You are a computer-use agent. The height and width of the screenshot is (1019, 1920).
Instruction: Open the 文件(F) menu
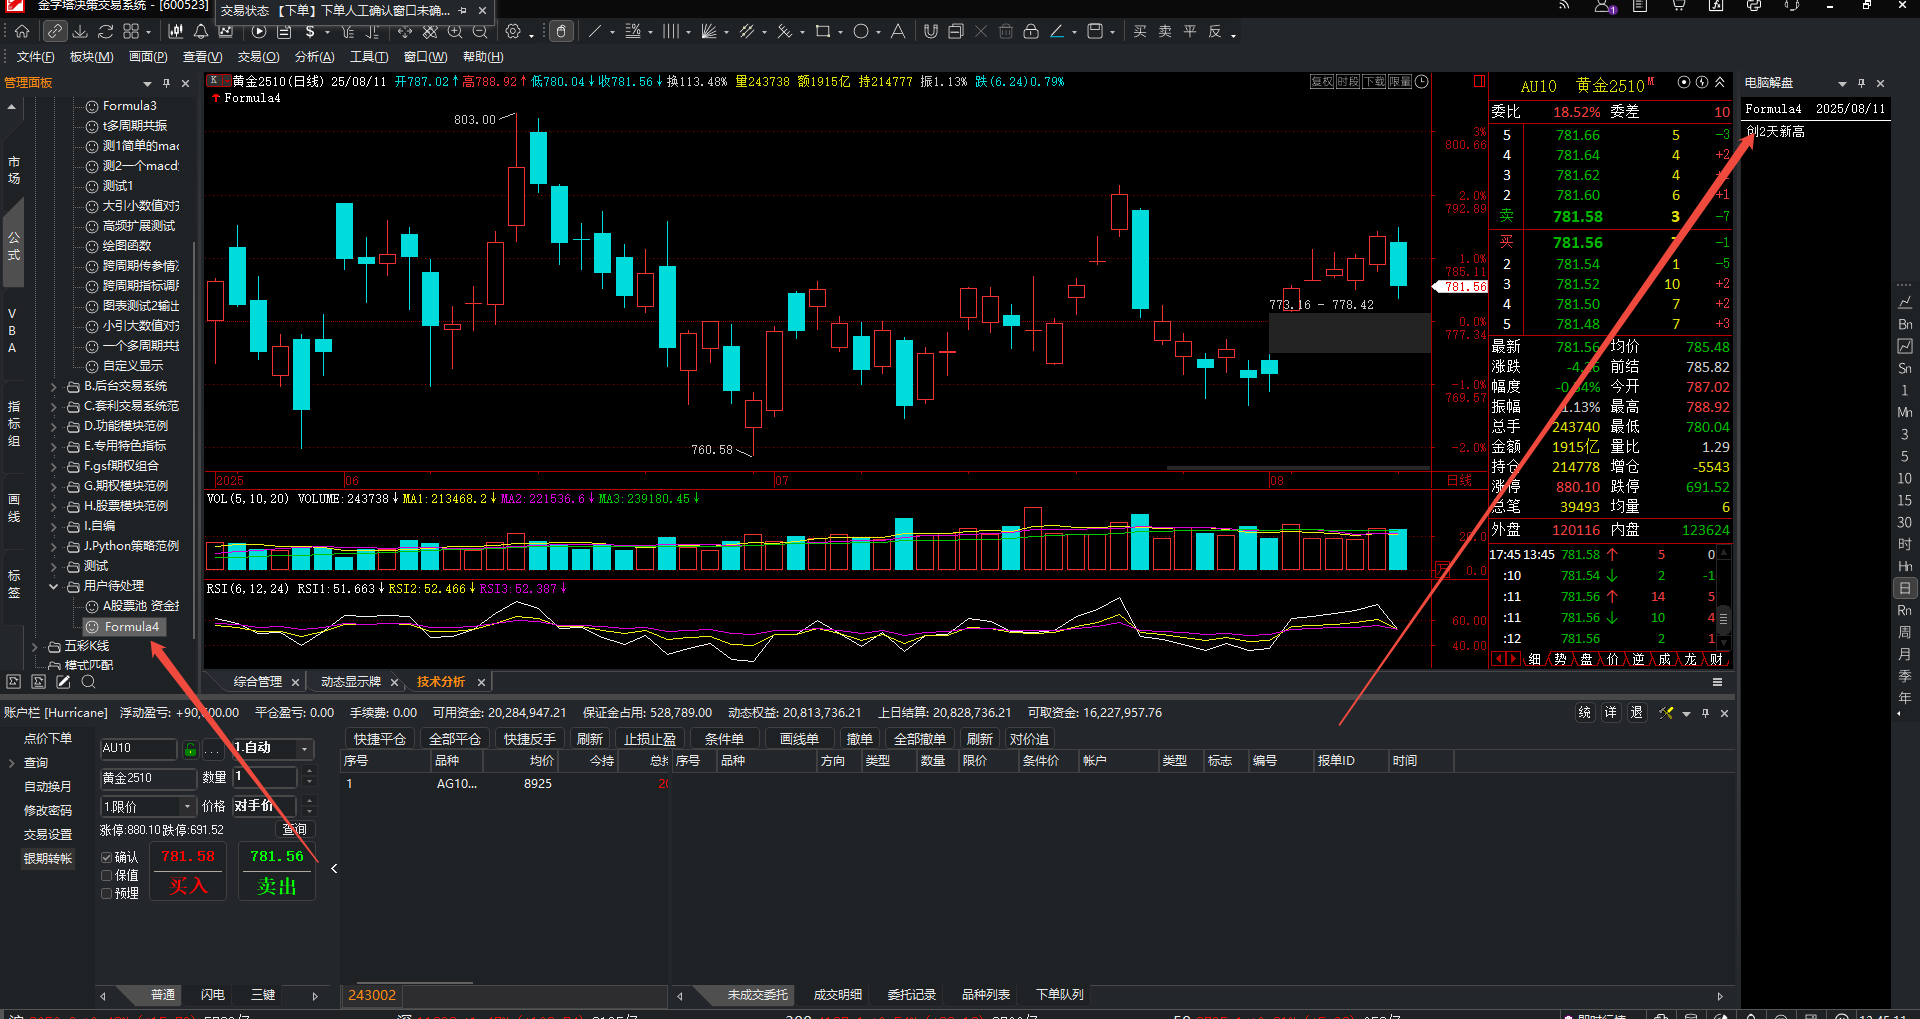(35, 57)
